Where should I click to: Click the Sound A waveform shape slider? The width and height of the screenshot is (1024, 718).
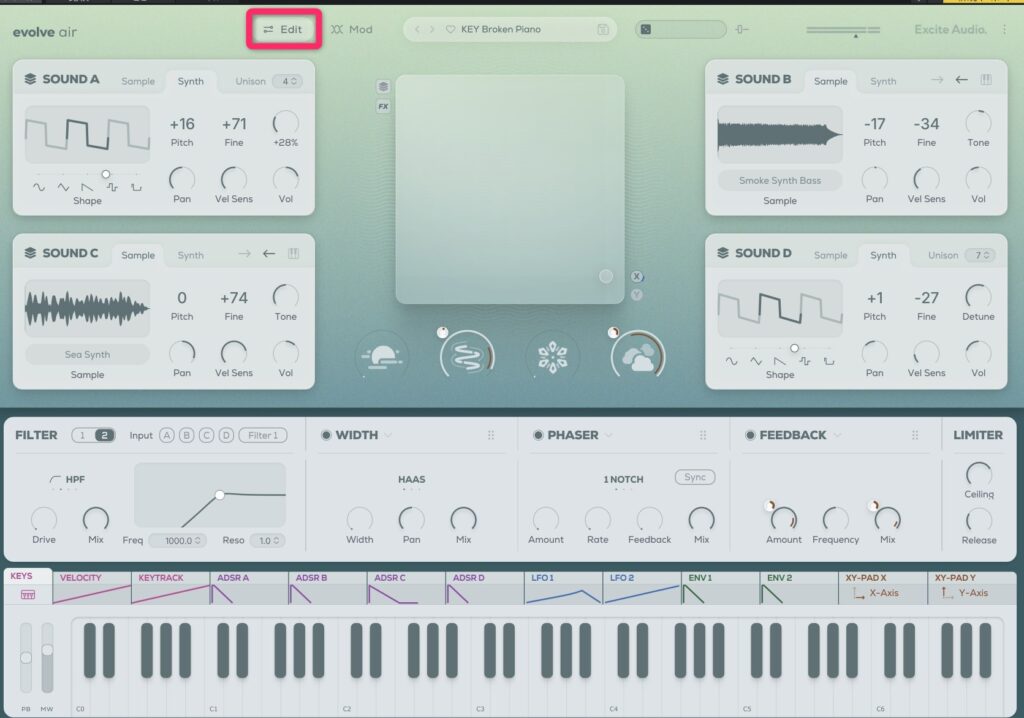point(106,174)
